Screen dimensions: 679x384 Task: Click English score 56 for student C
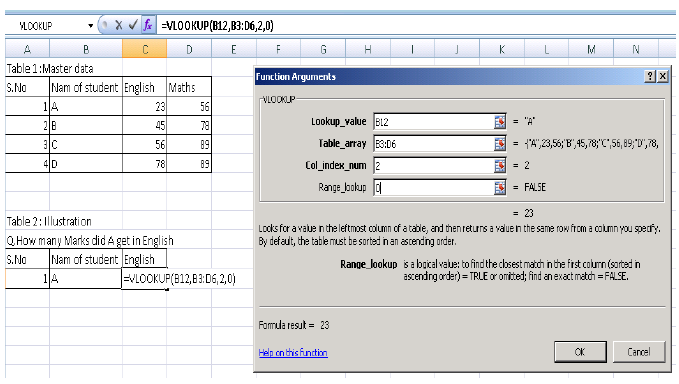point(145,145)
